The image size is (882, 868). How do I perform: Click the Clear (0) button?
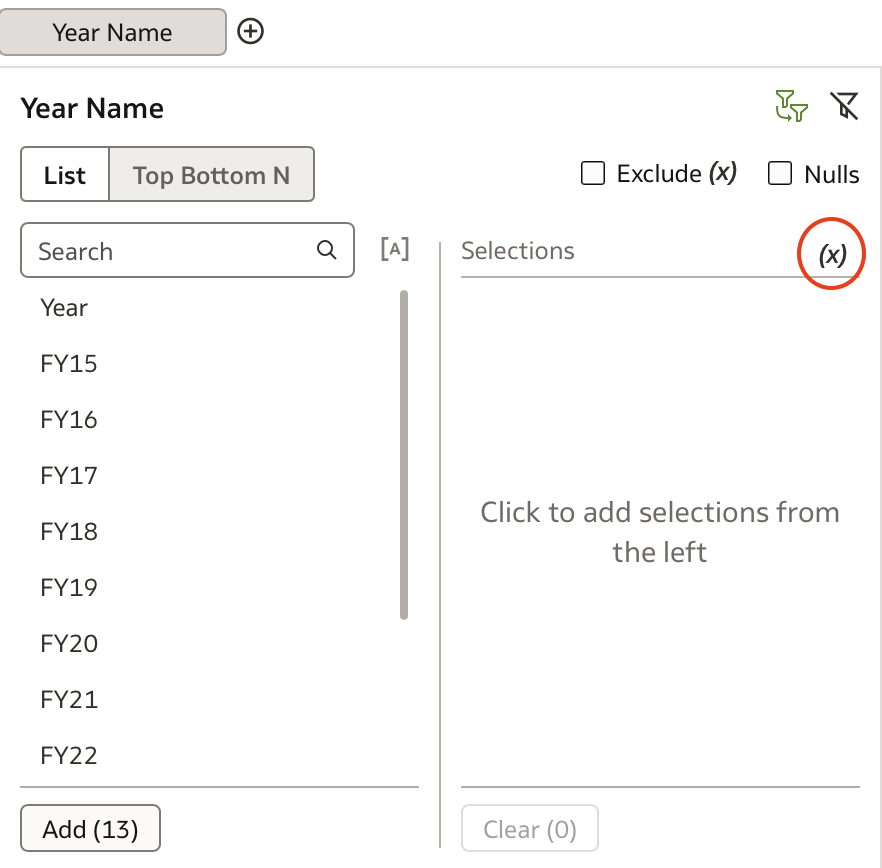[x=529, y=828]
